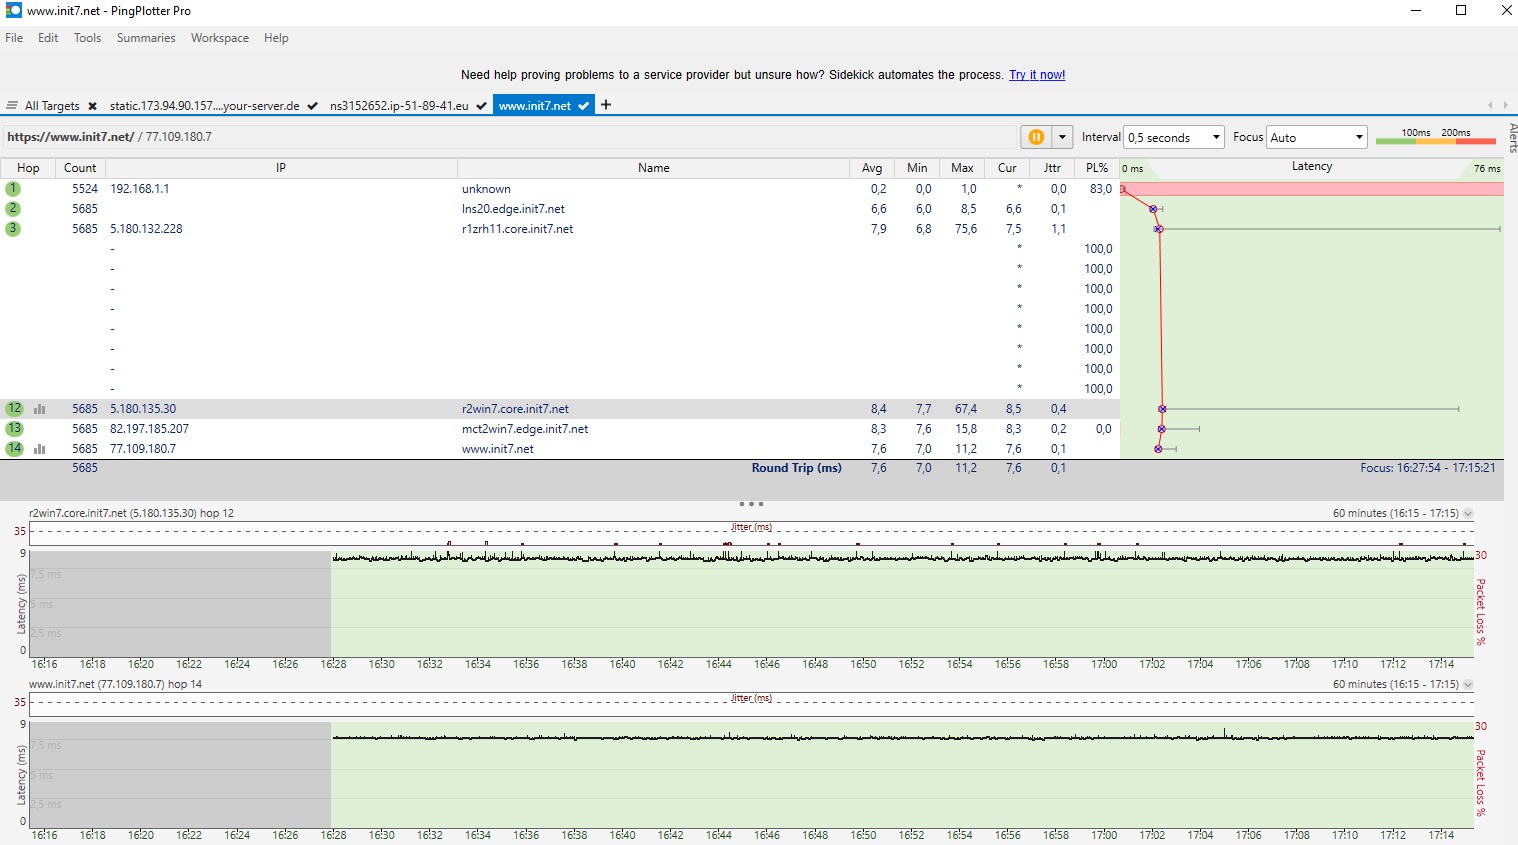The width and height of the screenshot is (1518, 845).
Task: Sort by the Count column header
Action: [80, 168]
